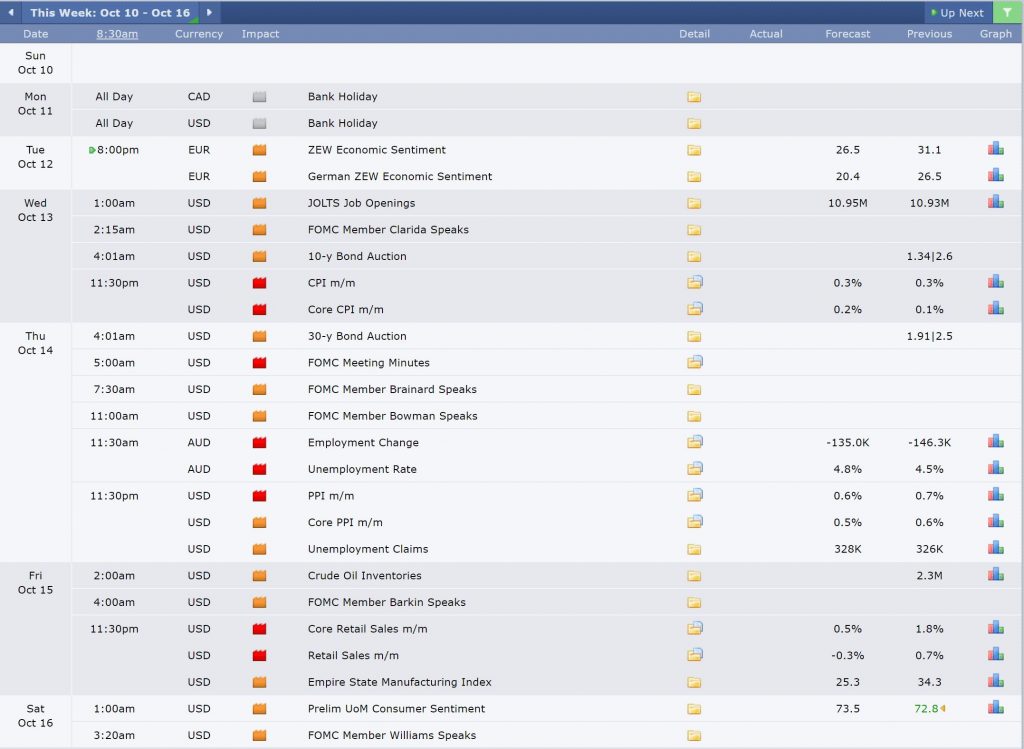This screenshot has height=749, width=1024.
Task: Show graph for Empire State Manufacturing Index
Action: 996,681
